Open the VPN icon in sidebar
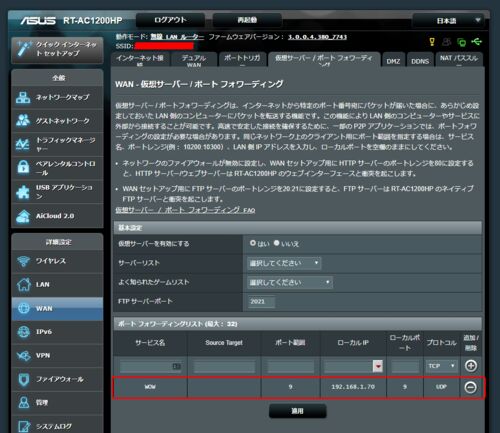Image resolution: width=500 pixels, height=433 pixels. tap(23, 356)
